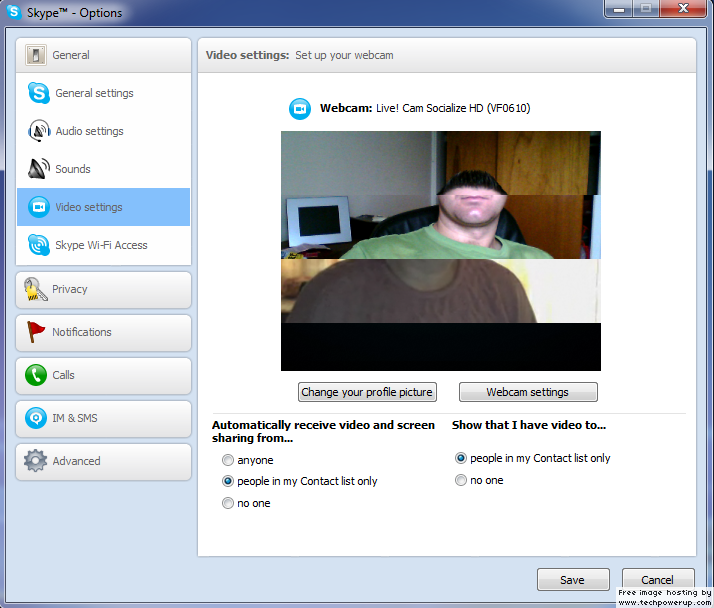Click the red flag Notifications icon
Screen dimensions: 714x608
tap(36, 332)
